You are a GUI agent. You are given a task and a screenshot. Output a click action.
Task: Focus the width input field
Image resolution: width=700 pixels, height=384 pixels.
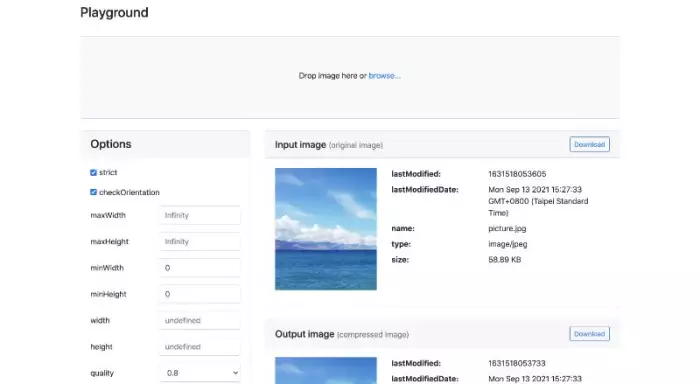click(x=200, y=321)
